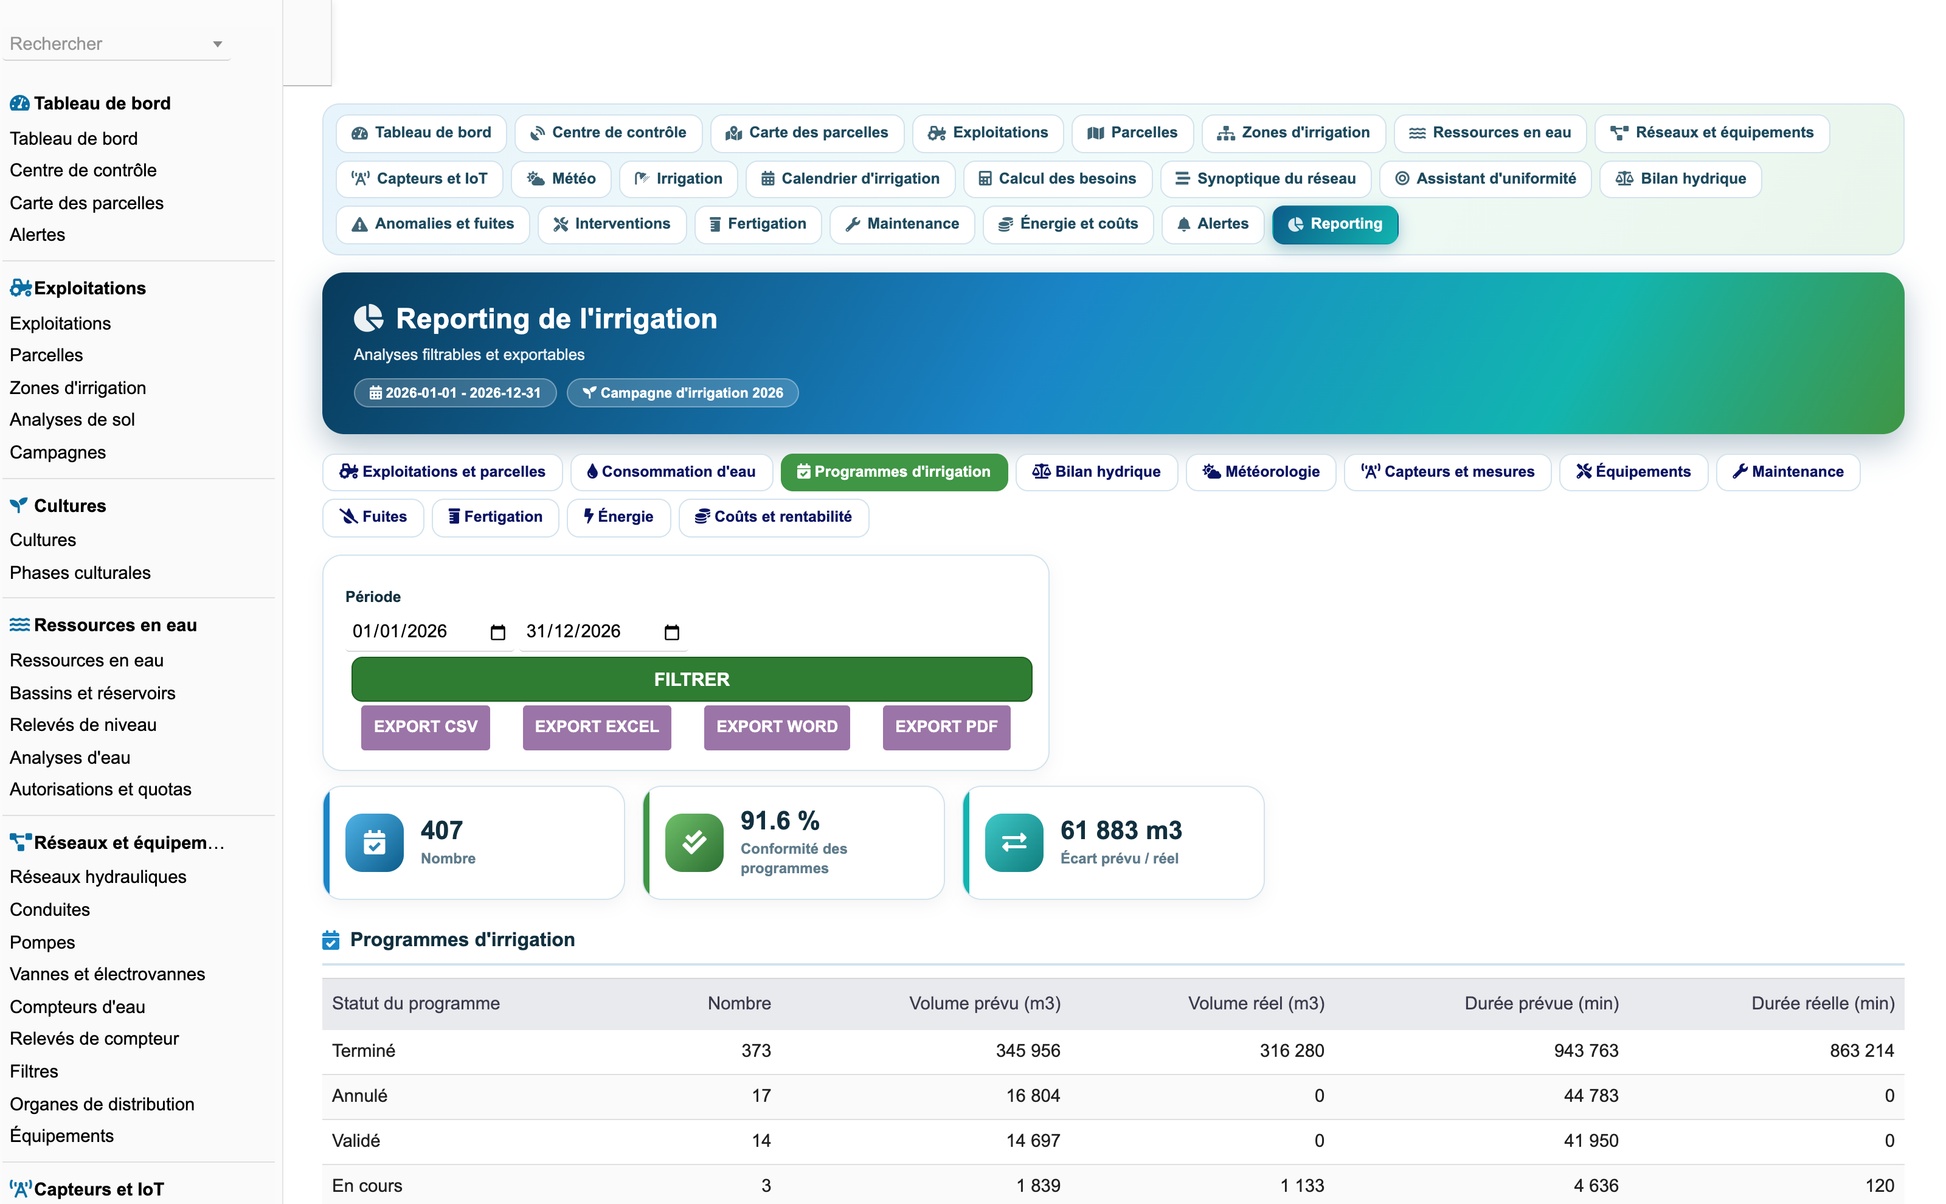The width and height of the screenshot is (1946, 1204).
Task: Open Relevés de compteur sidebar link
Action: click(x=94, y=1039)
